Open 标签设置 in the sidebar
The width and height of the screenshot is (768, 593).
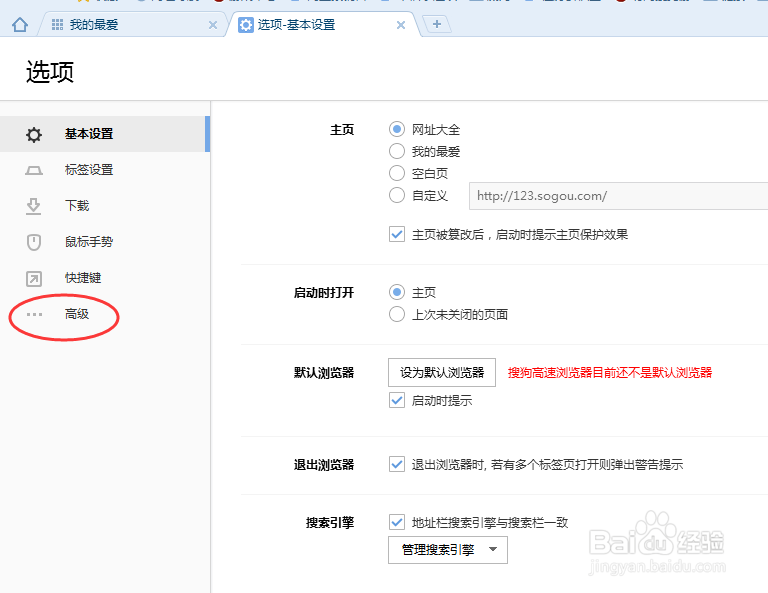[x=105, y=170]
